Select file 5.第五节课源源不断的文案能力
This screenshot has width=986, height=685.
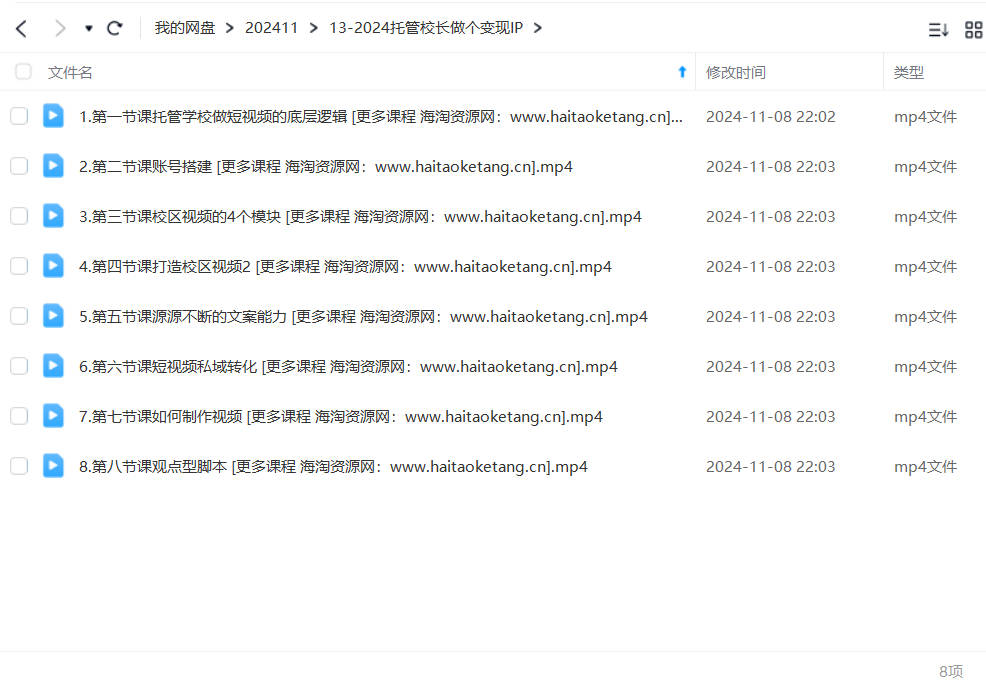[363, 316]
